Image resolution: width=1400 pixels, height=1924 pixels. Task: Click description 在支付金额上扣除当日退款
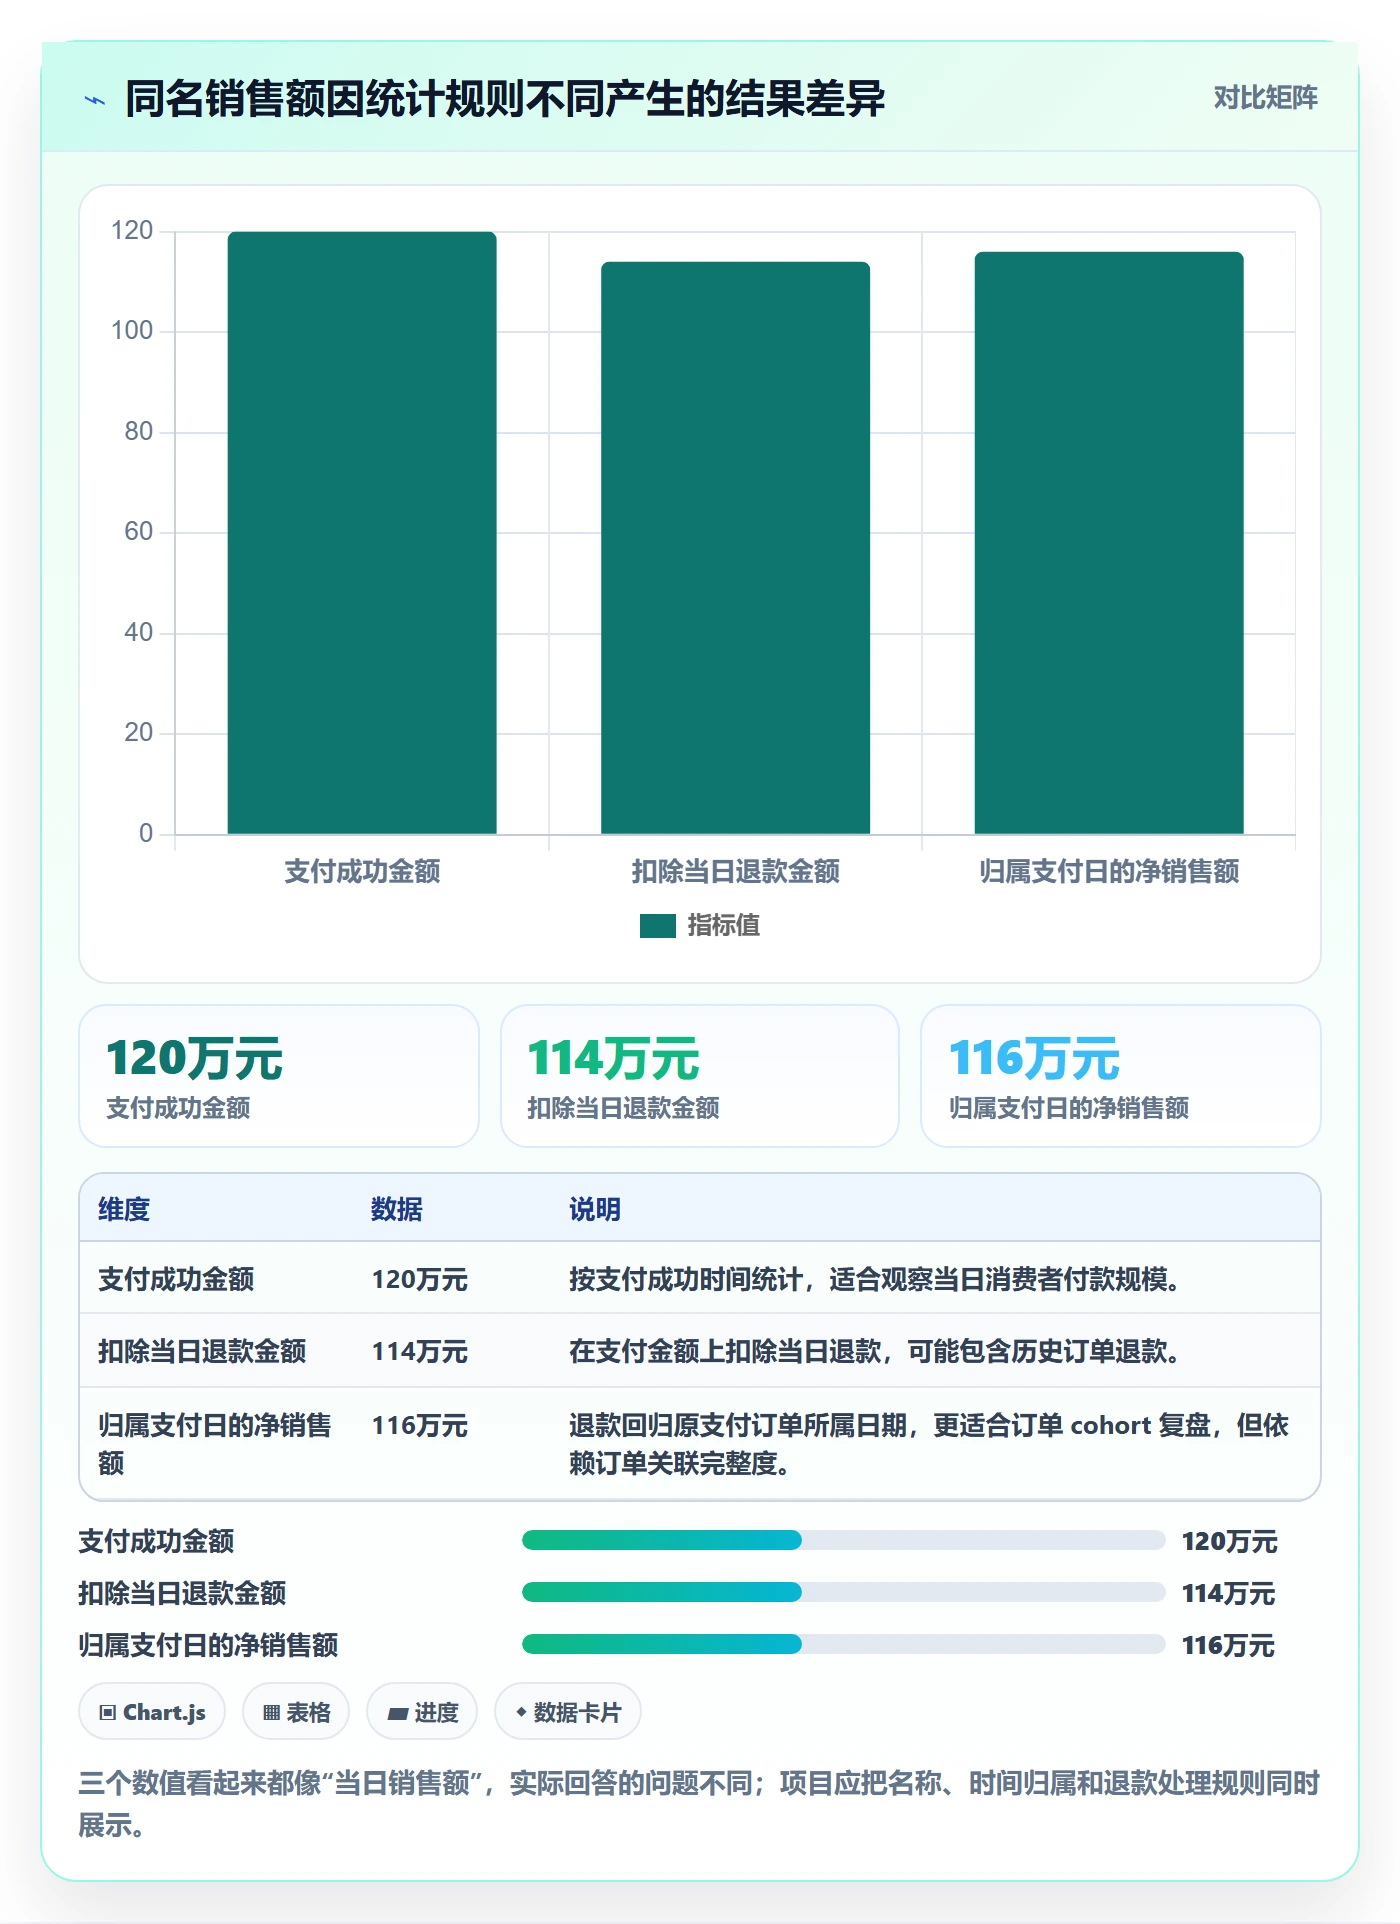coord(874,1352)
